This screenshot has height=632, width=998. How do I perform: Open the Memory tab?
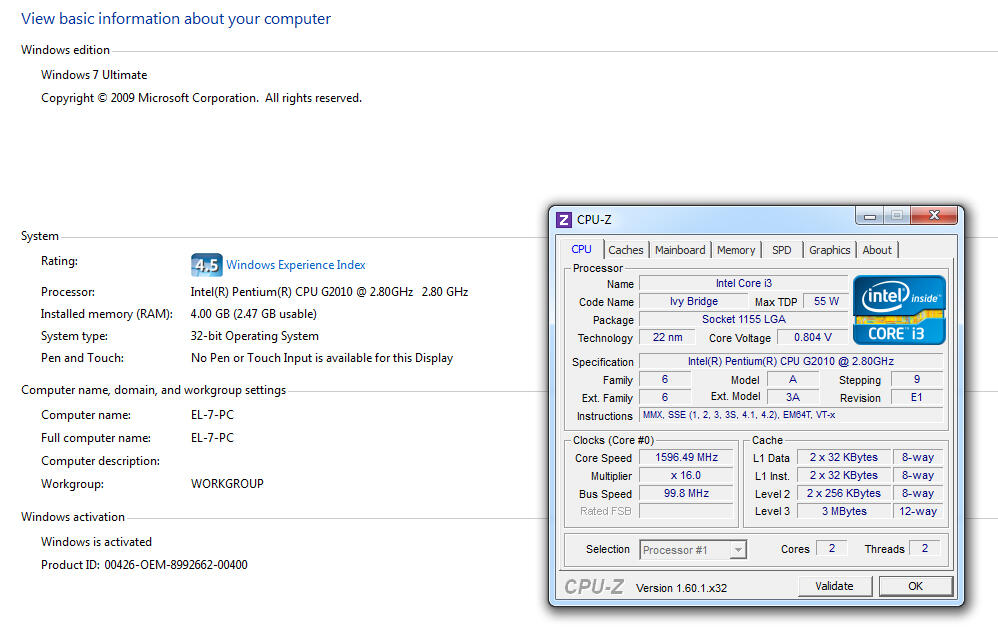click(x=736, y=250)
